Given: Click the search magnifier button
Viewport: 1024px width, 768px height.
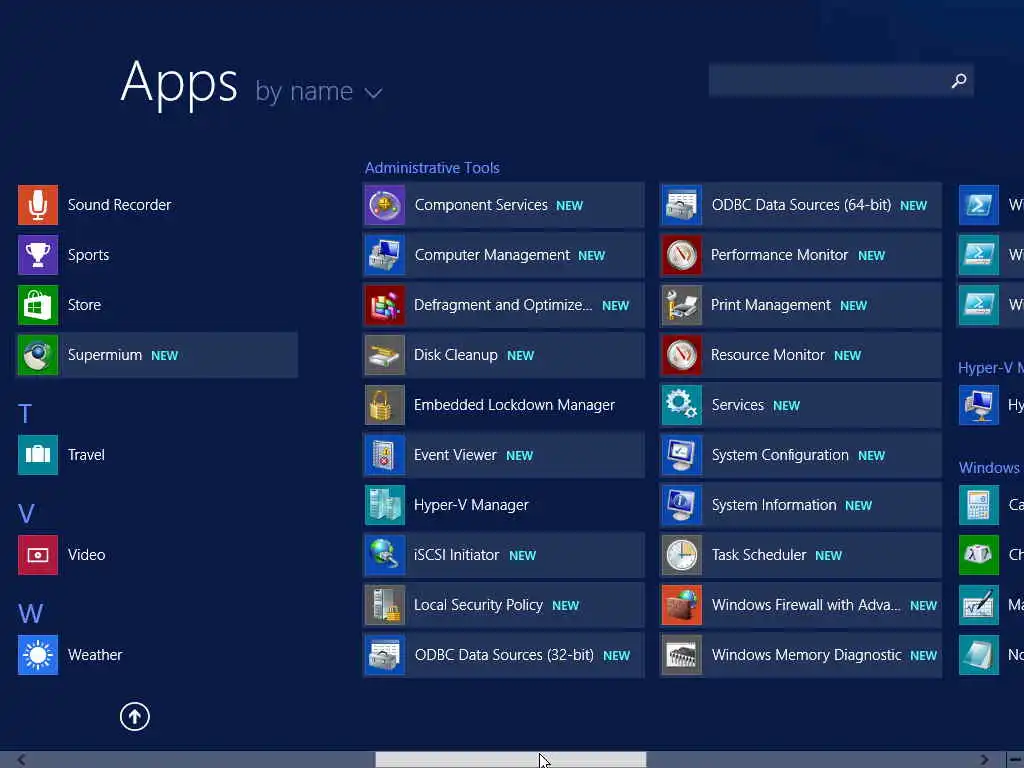Looking at the screenshot, I should [x=959, y=80].
